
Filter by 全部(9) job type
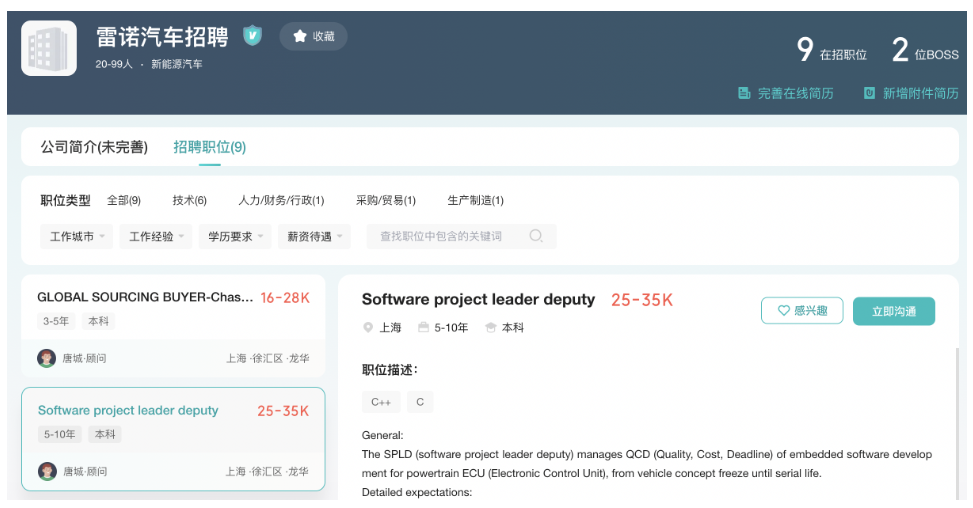click(x=123, y=200)
